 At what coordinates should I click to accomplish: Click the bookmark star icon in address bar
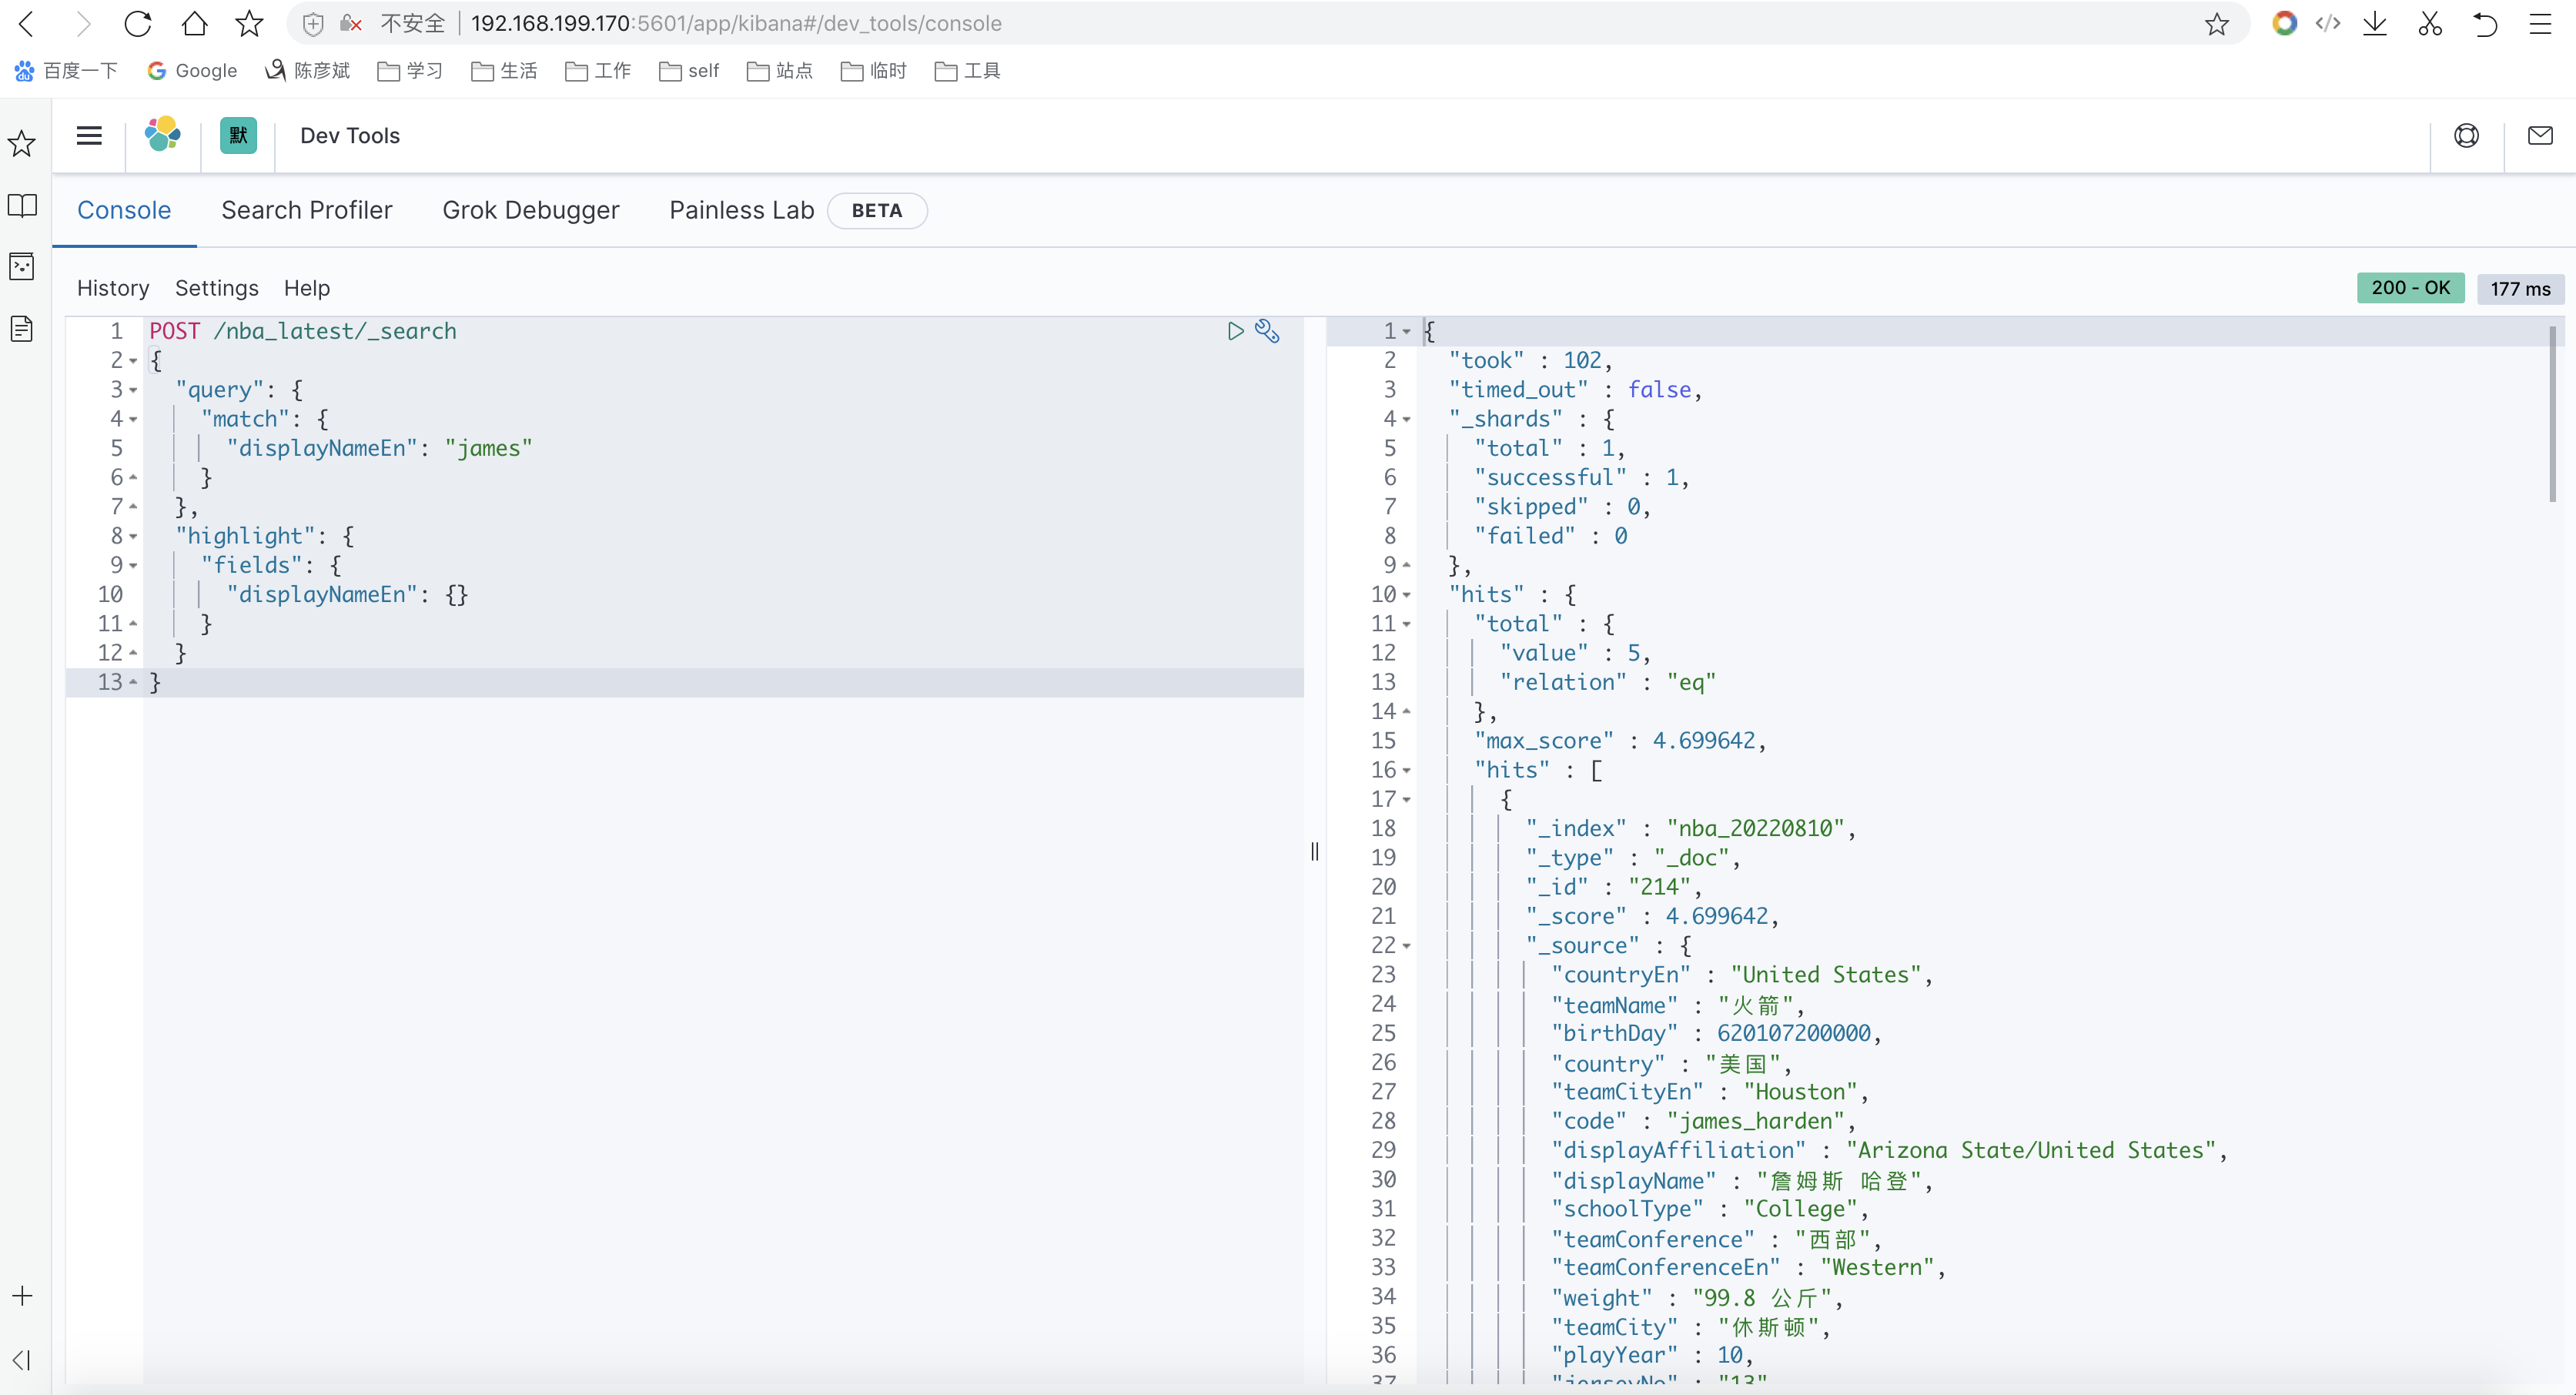pos(2219,22)
